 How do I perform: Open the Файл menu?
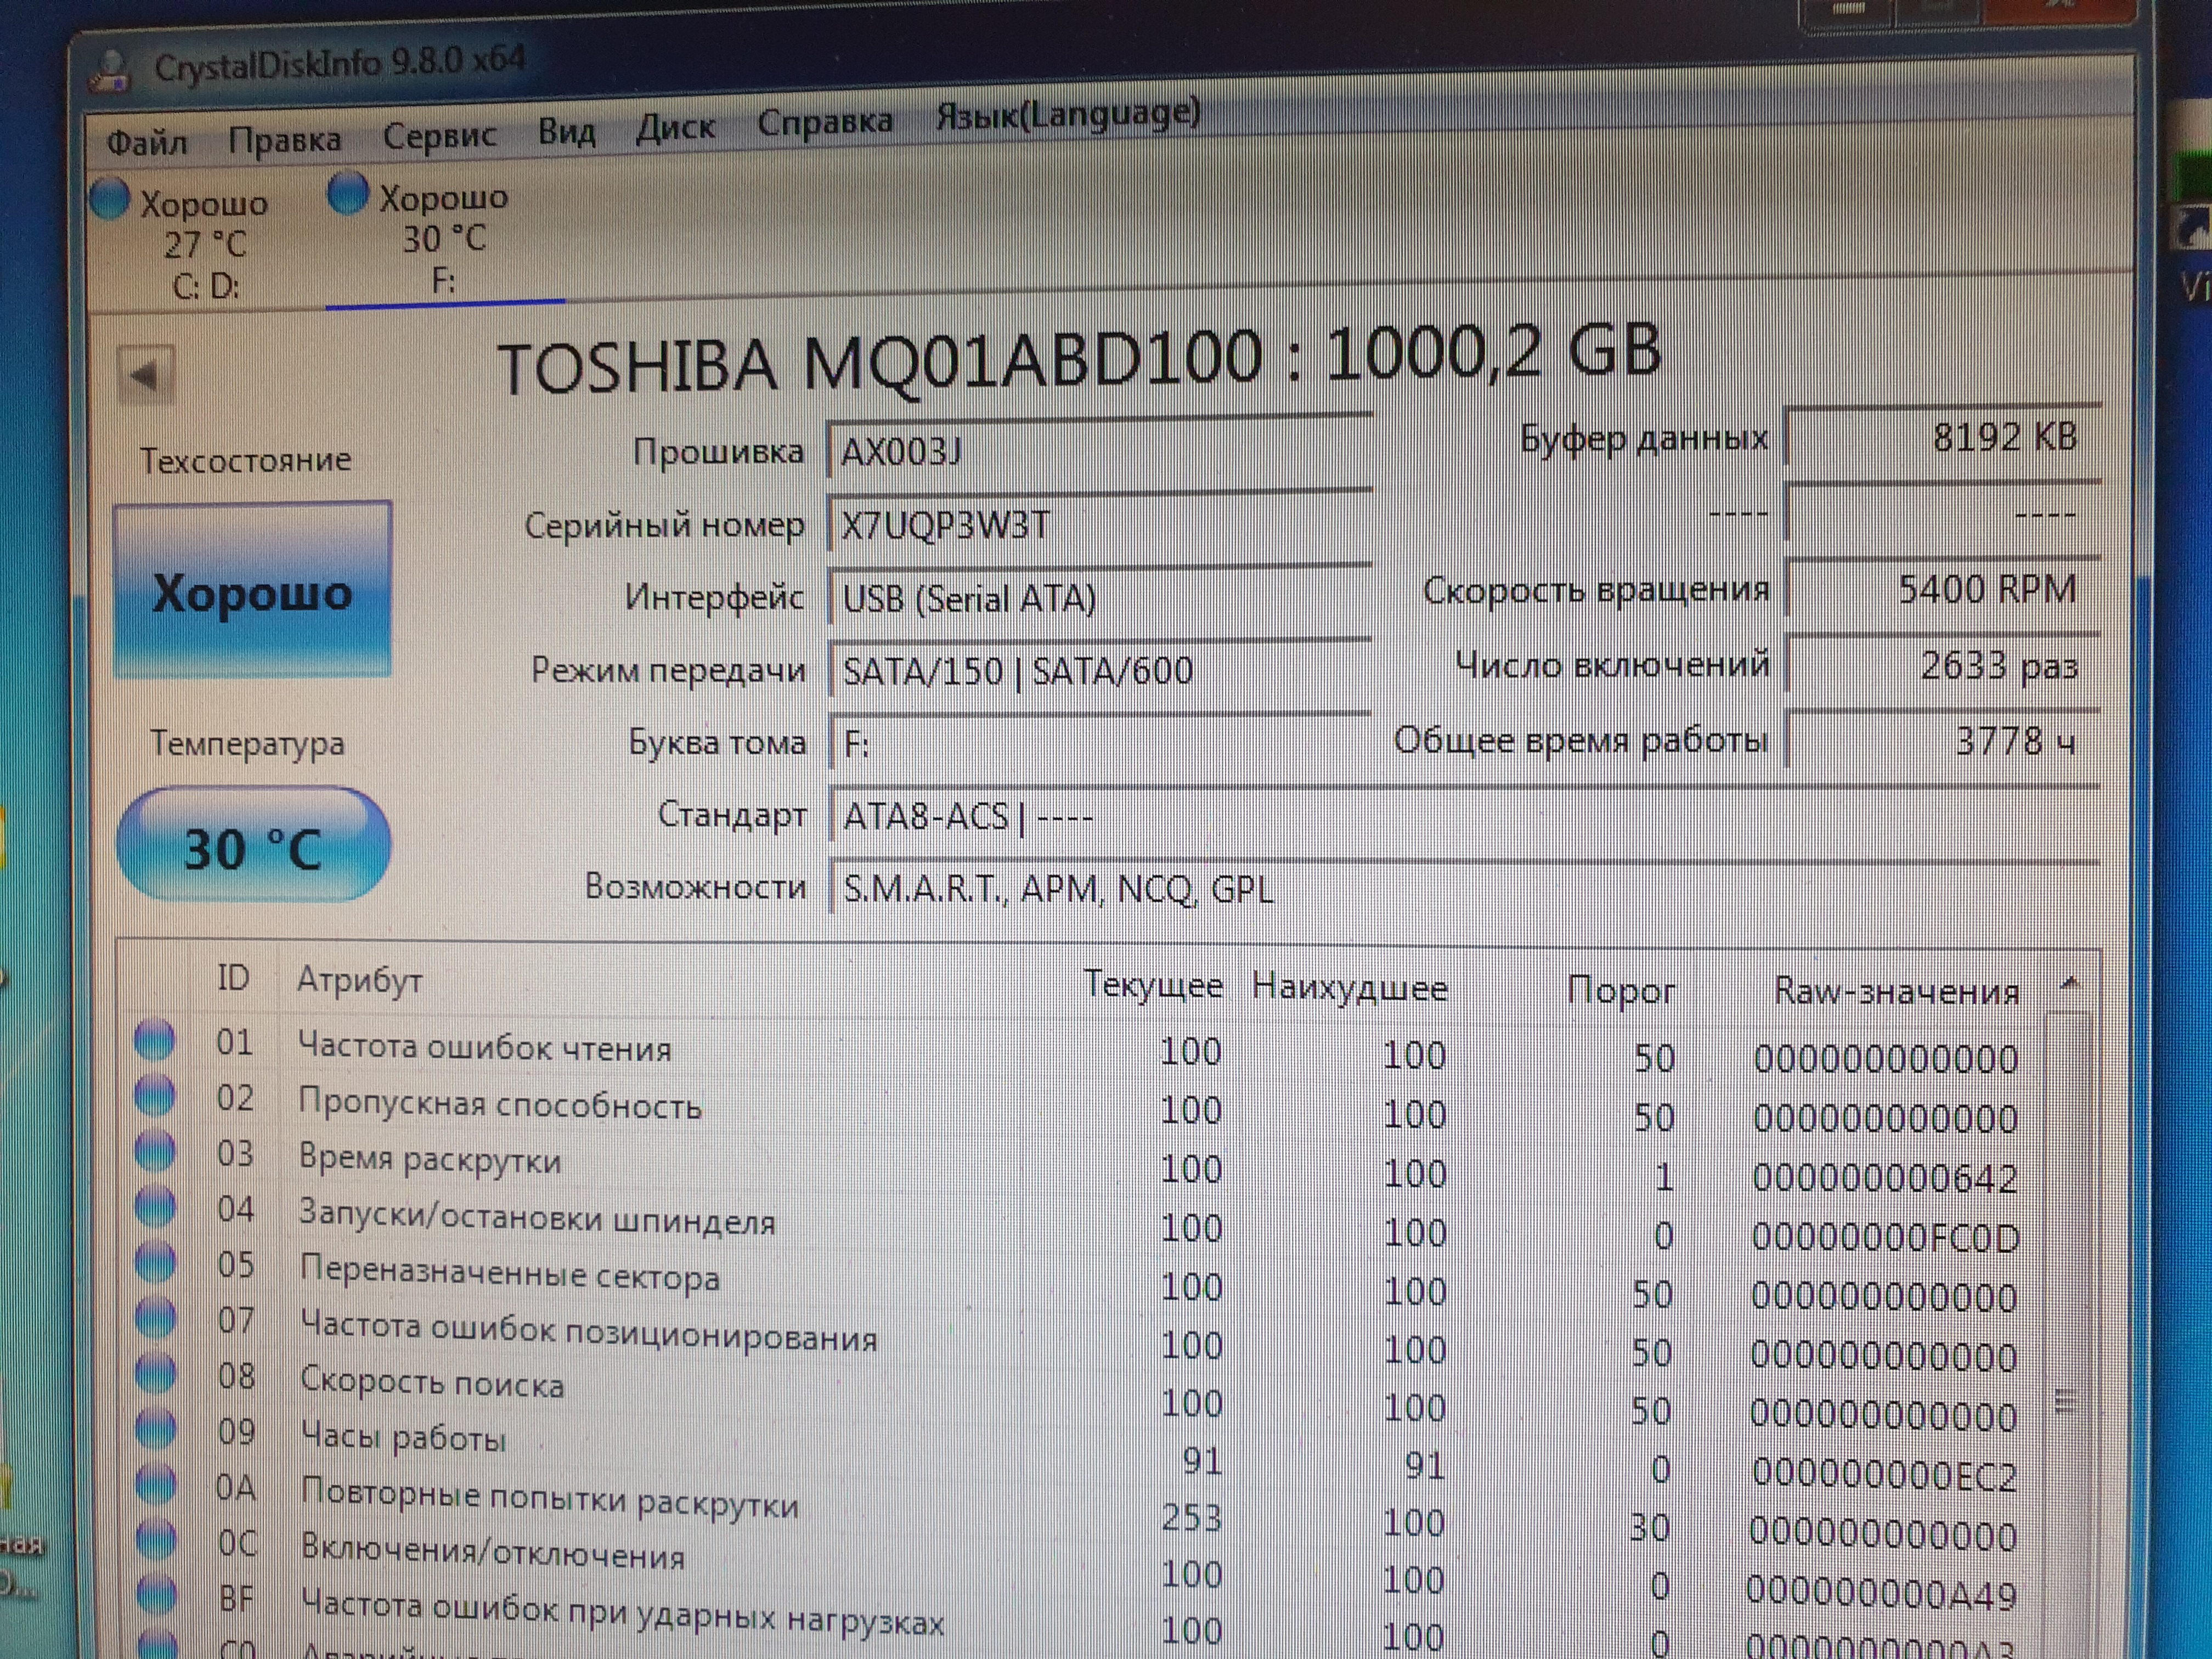click(x=147, y=143)
